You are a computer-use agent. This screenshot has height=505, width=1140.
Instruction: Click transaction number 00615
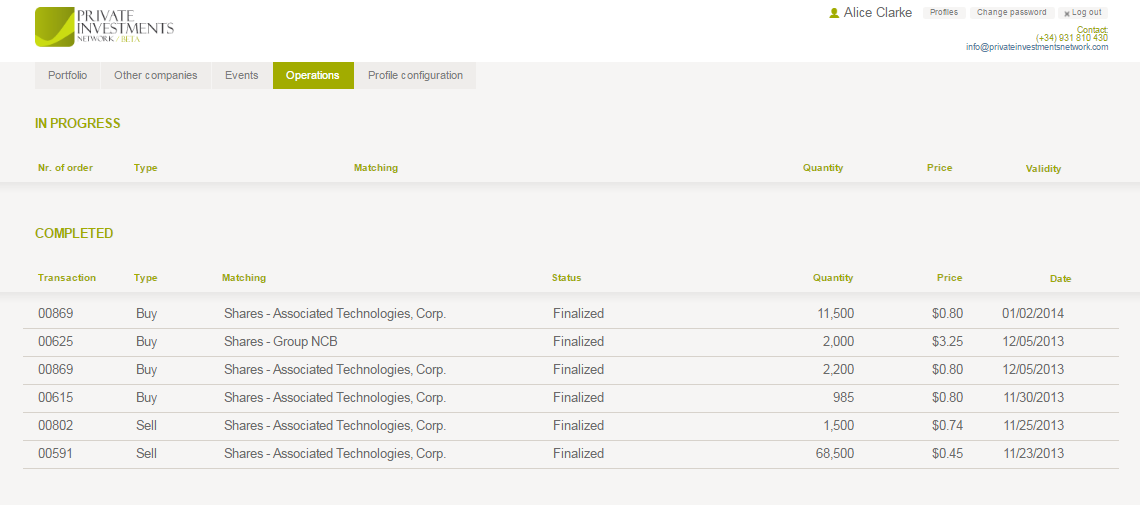point(56,398)
